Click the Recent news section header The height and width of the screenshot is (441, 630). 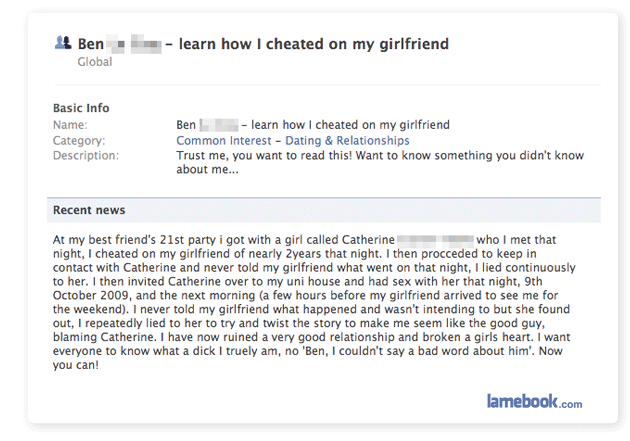click(x=89, y=210)
